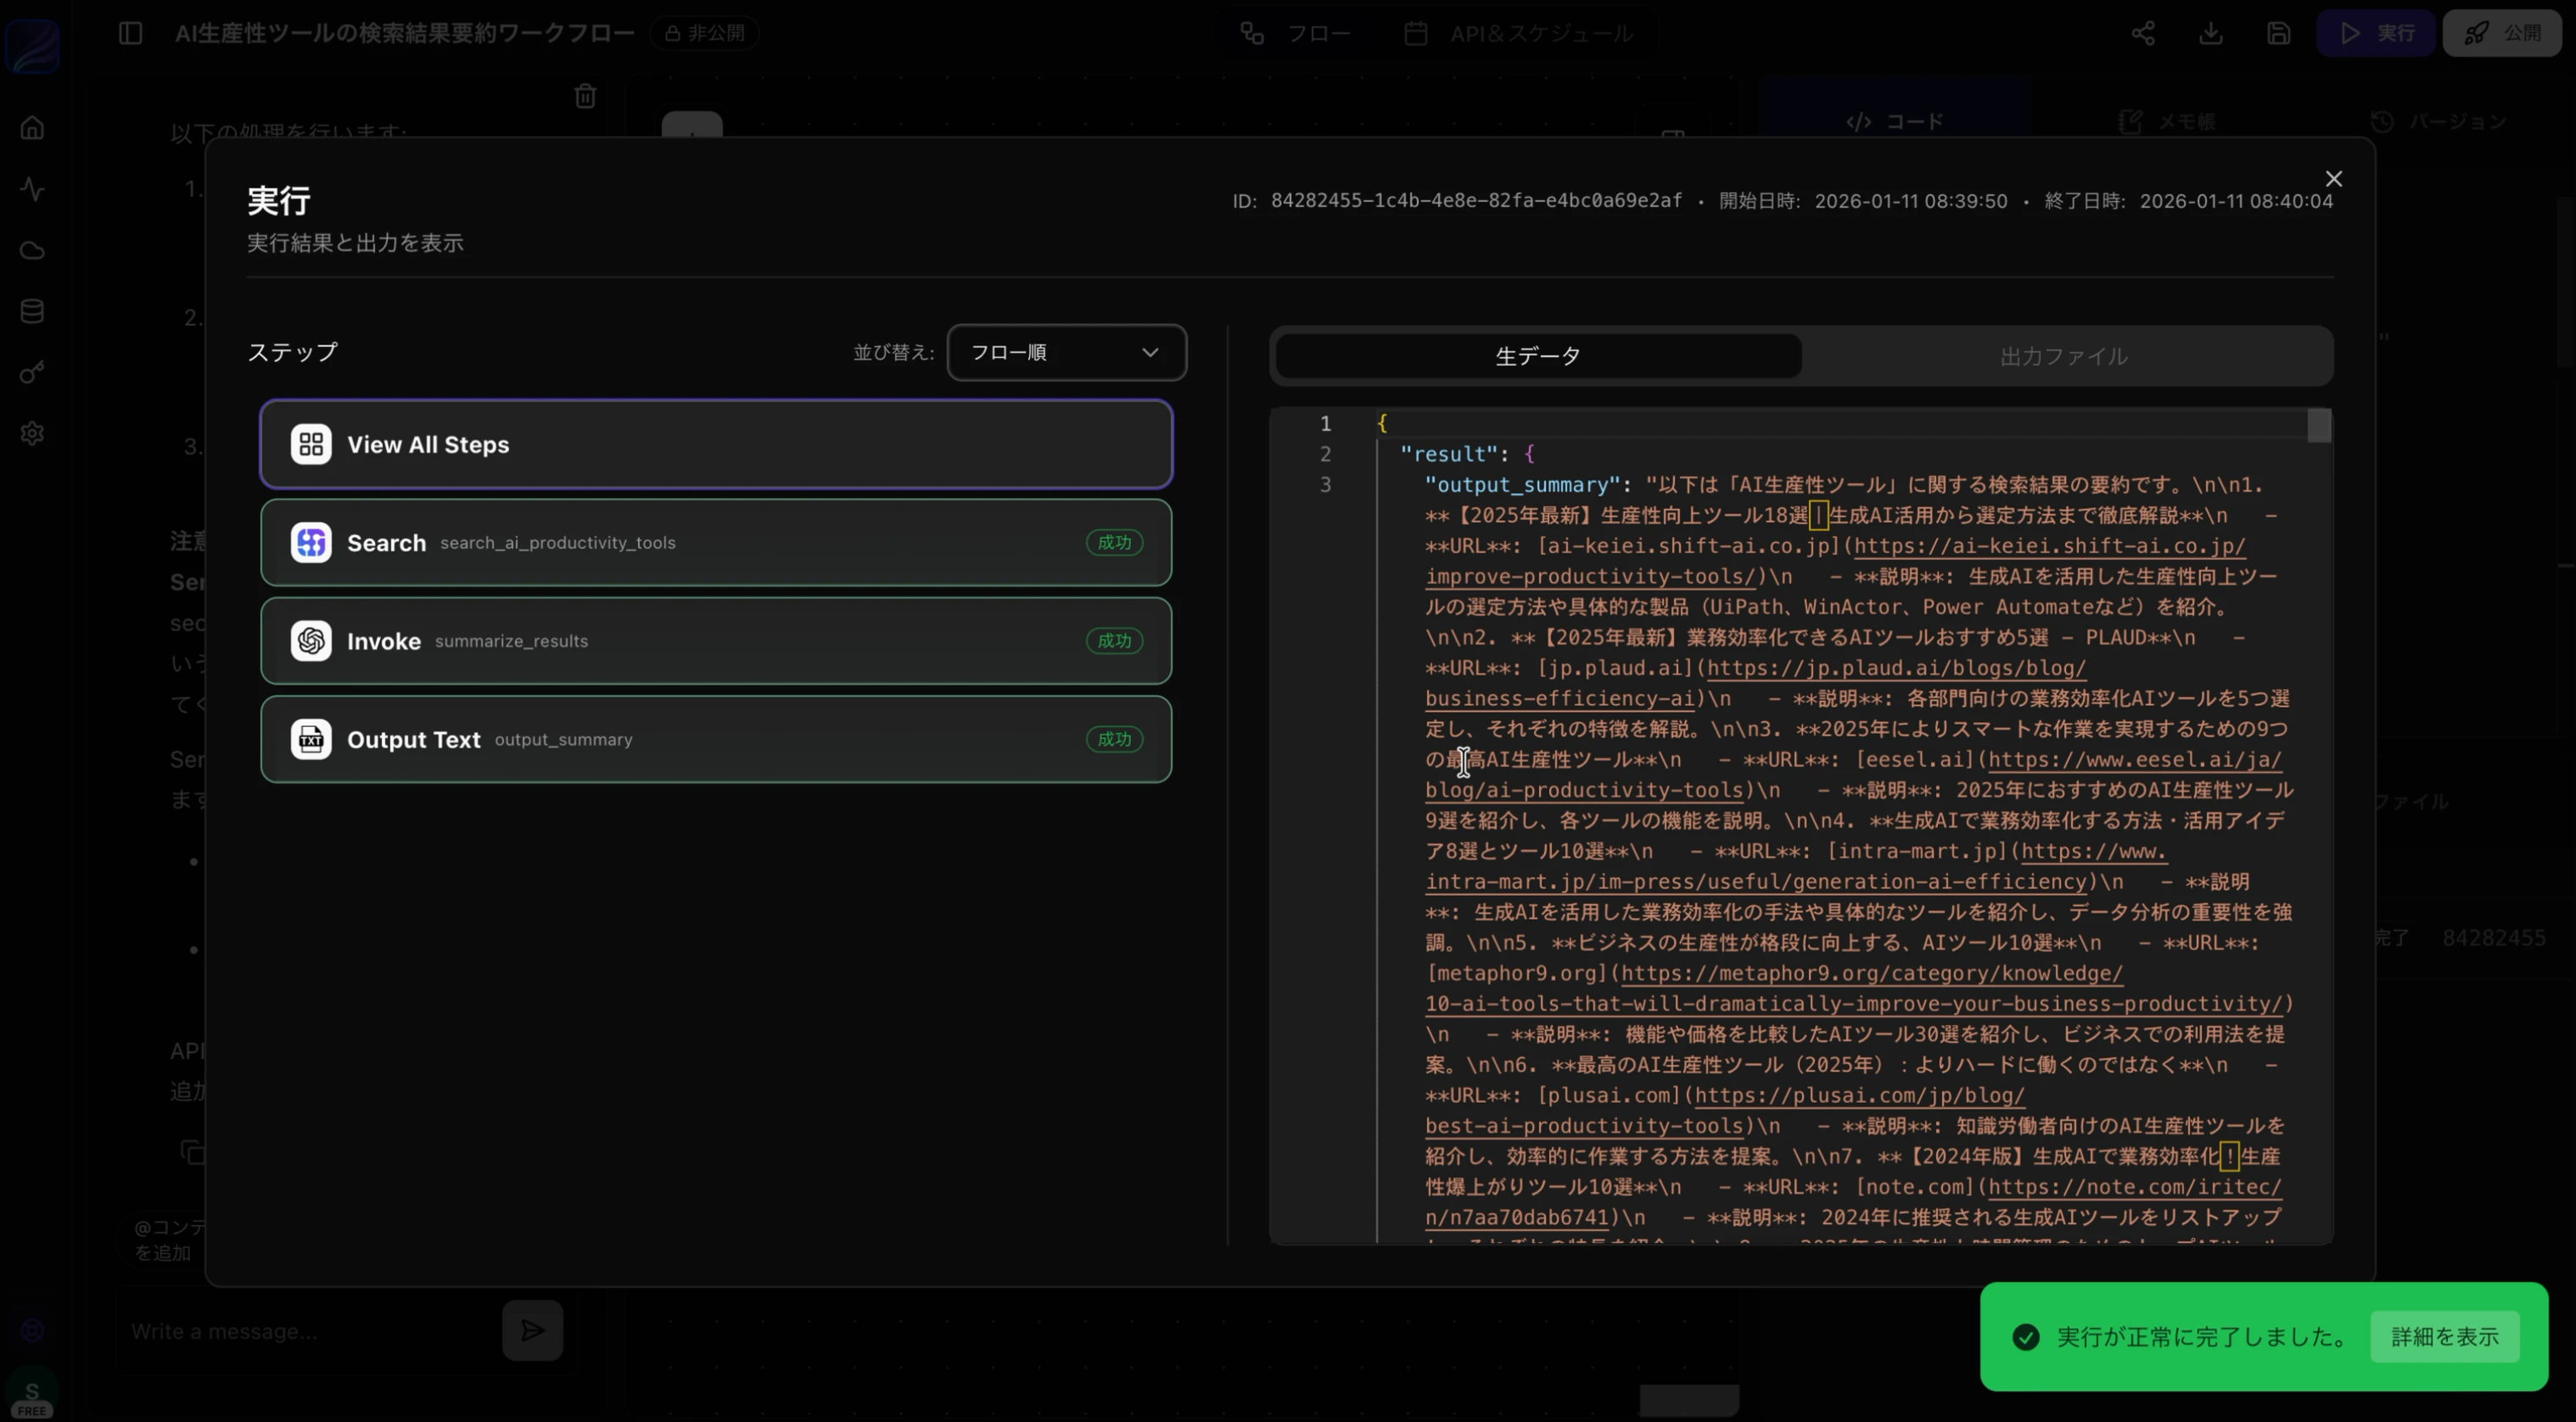Click the share icon in top bar
Image resolution: width=2576 pixels, height=1422 pixels.
(x=2142, y=33)
